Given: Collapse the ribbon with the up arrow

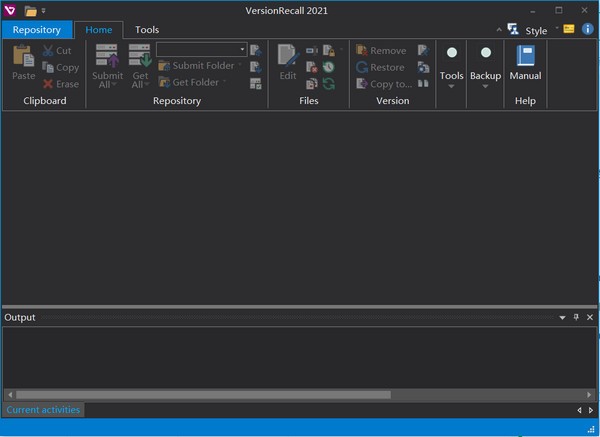Looking at the screenshot, I should point(499,30).
